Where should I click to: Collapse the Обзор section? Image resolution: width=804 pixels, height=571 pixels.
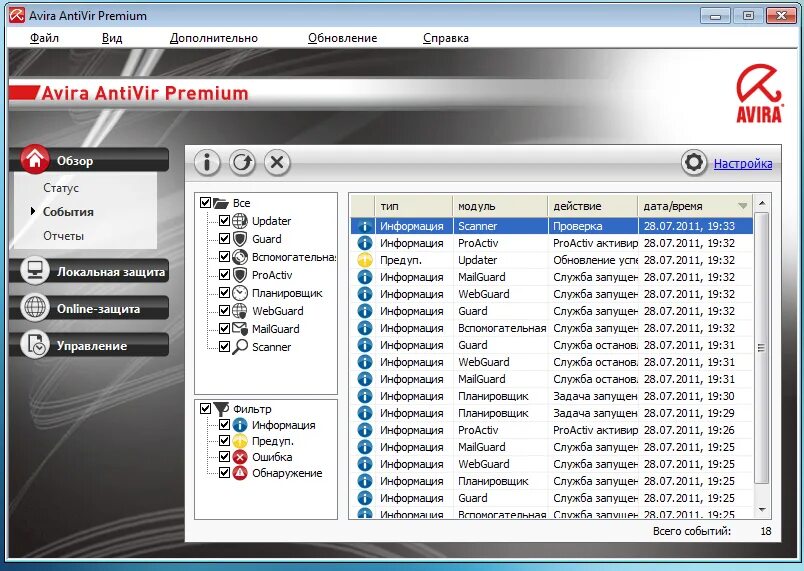(x=89, y=160)
